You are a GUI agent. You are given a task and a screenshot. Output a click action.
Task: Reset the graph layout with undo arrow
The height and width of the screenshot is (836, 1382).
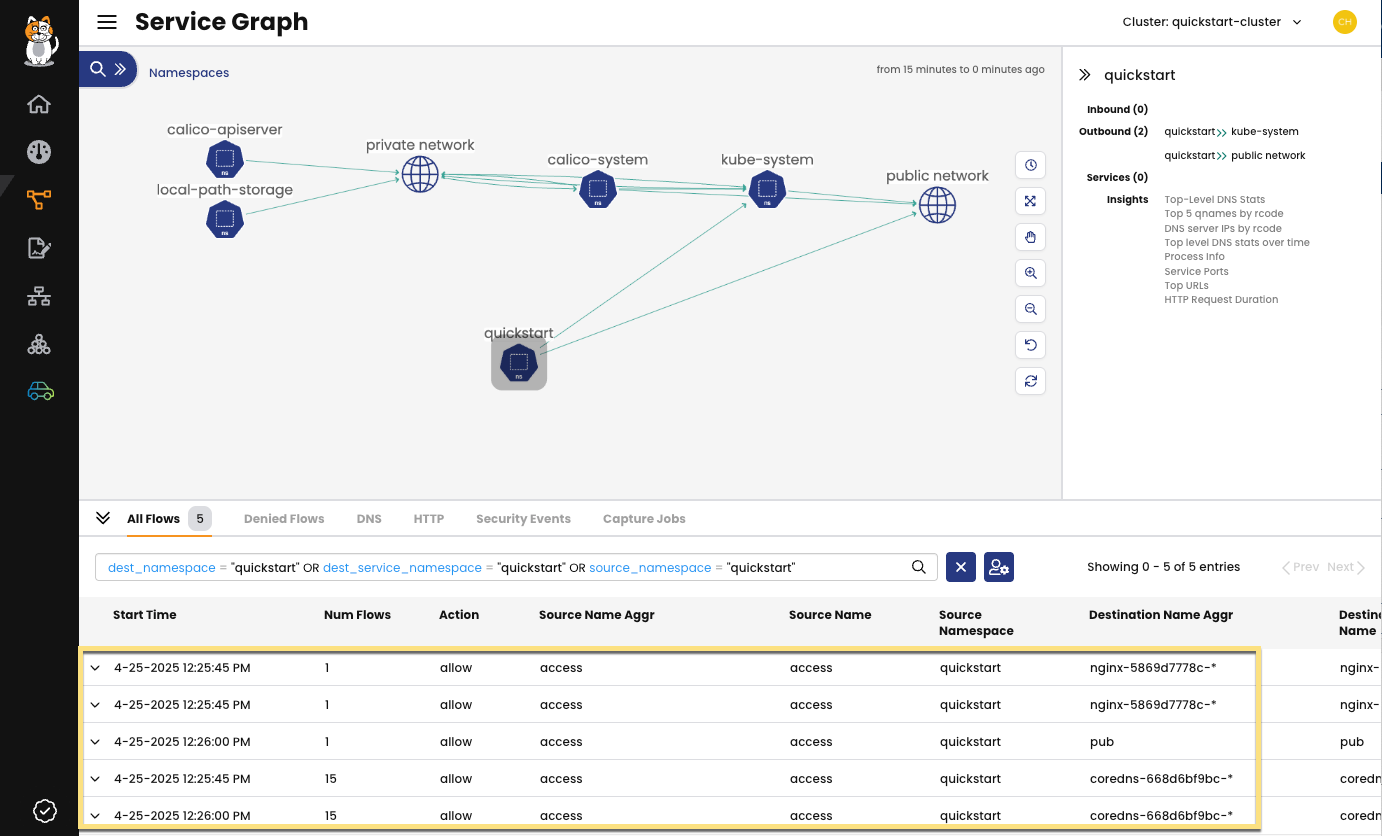coord(1030,344)
